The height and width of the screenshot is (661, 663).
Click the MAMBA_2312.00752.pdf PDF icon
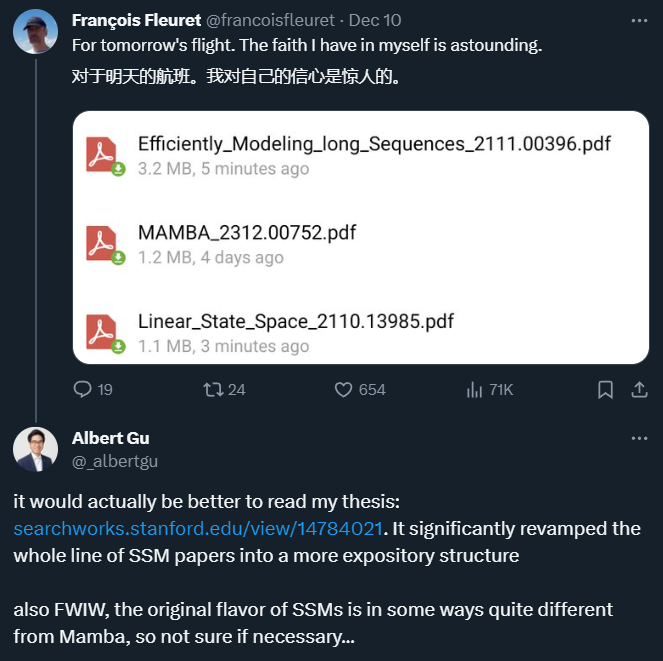point(103,245)
